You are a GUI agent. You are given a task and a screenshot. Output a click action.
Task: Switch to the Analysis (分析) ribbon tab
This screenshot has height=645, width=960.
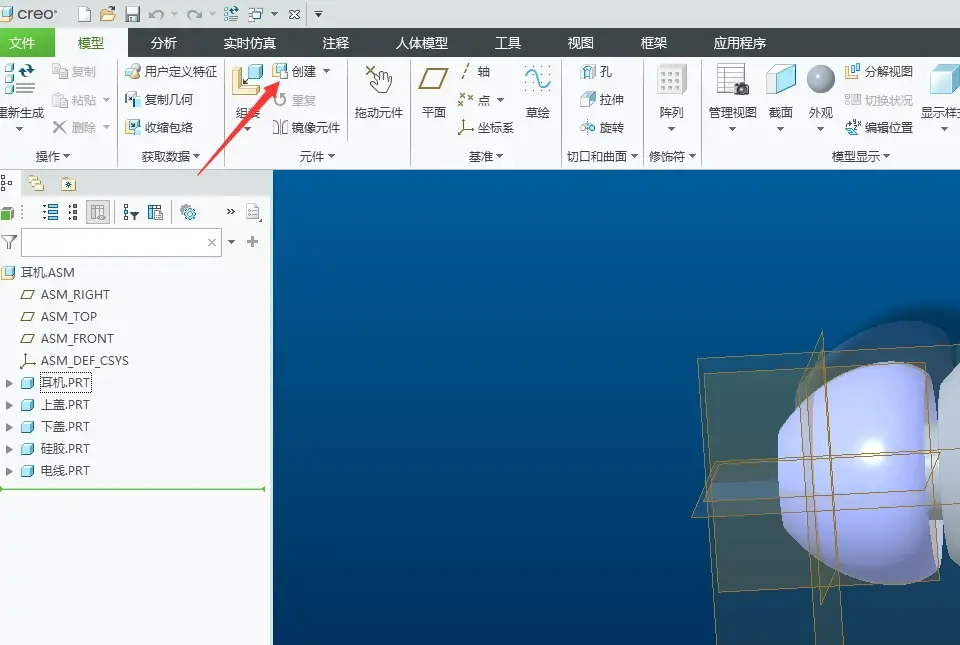click(x=163, y=43)
